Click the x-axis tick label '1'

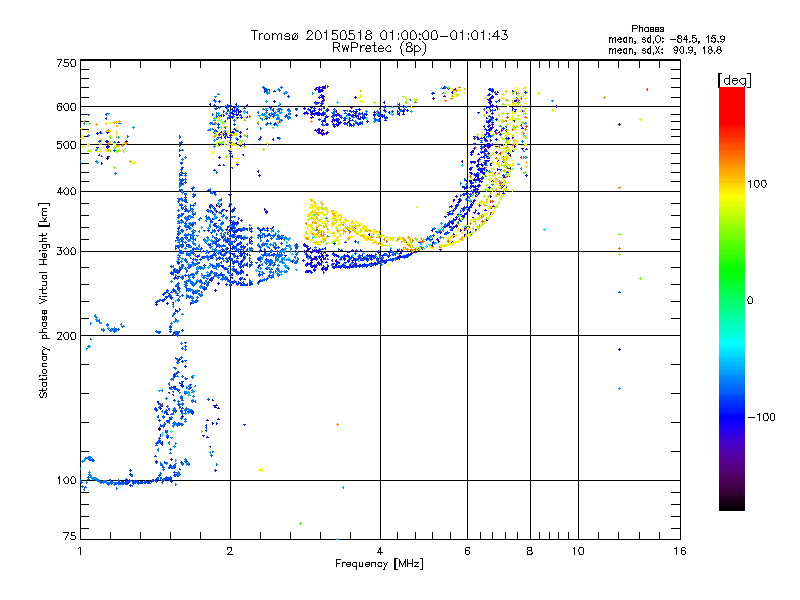[80, 551]
